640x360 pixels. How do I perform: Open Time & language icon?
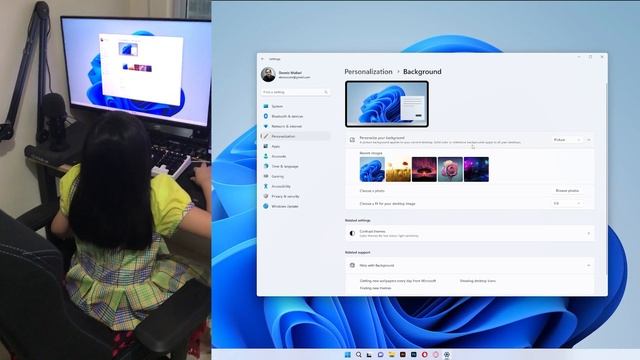[266, 166]
